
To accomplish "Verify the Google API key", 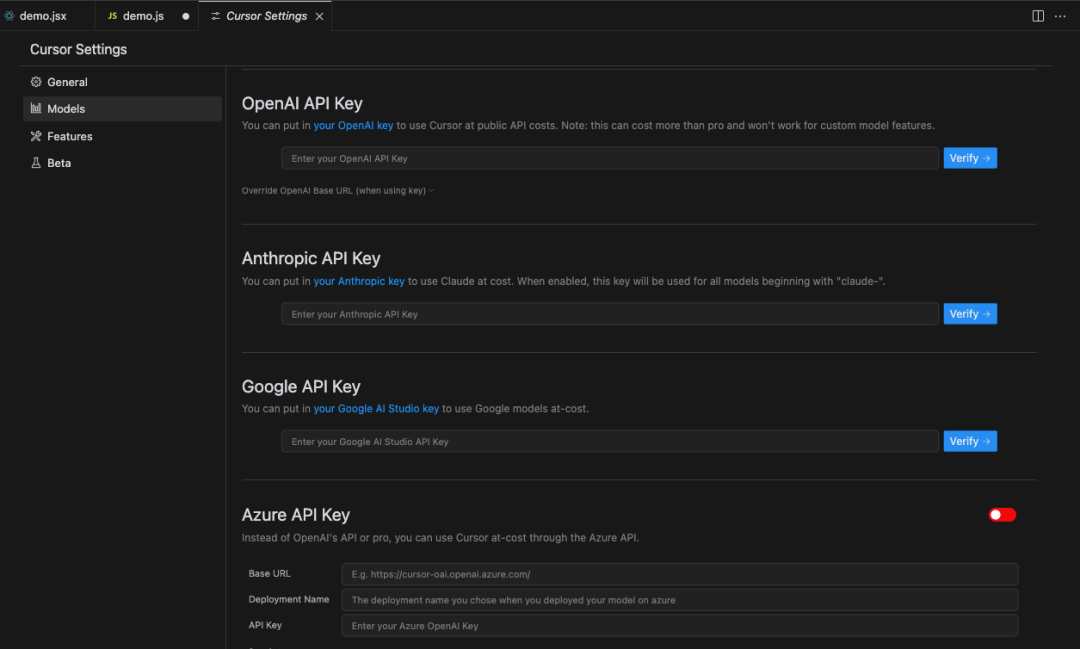I will [x=970, y=442].
